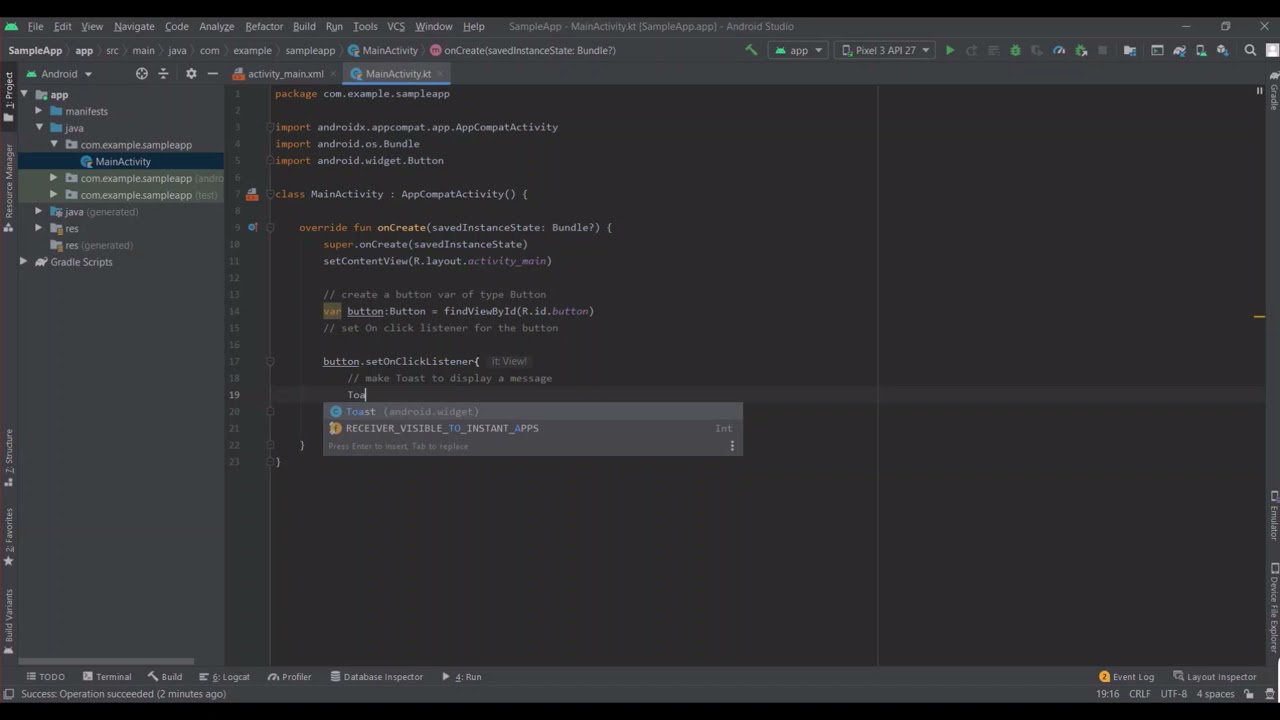Expand the manifests folder
This screenshot has height=720, width=1280.
pos(39,111)
